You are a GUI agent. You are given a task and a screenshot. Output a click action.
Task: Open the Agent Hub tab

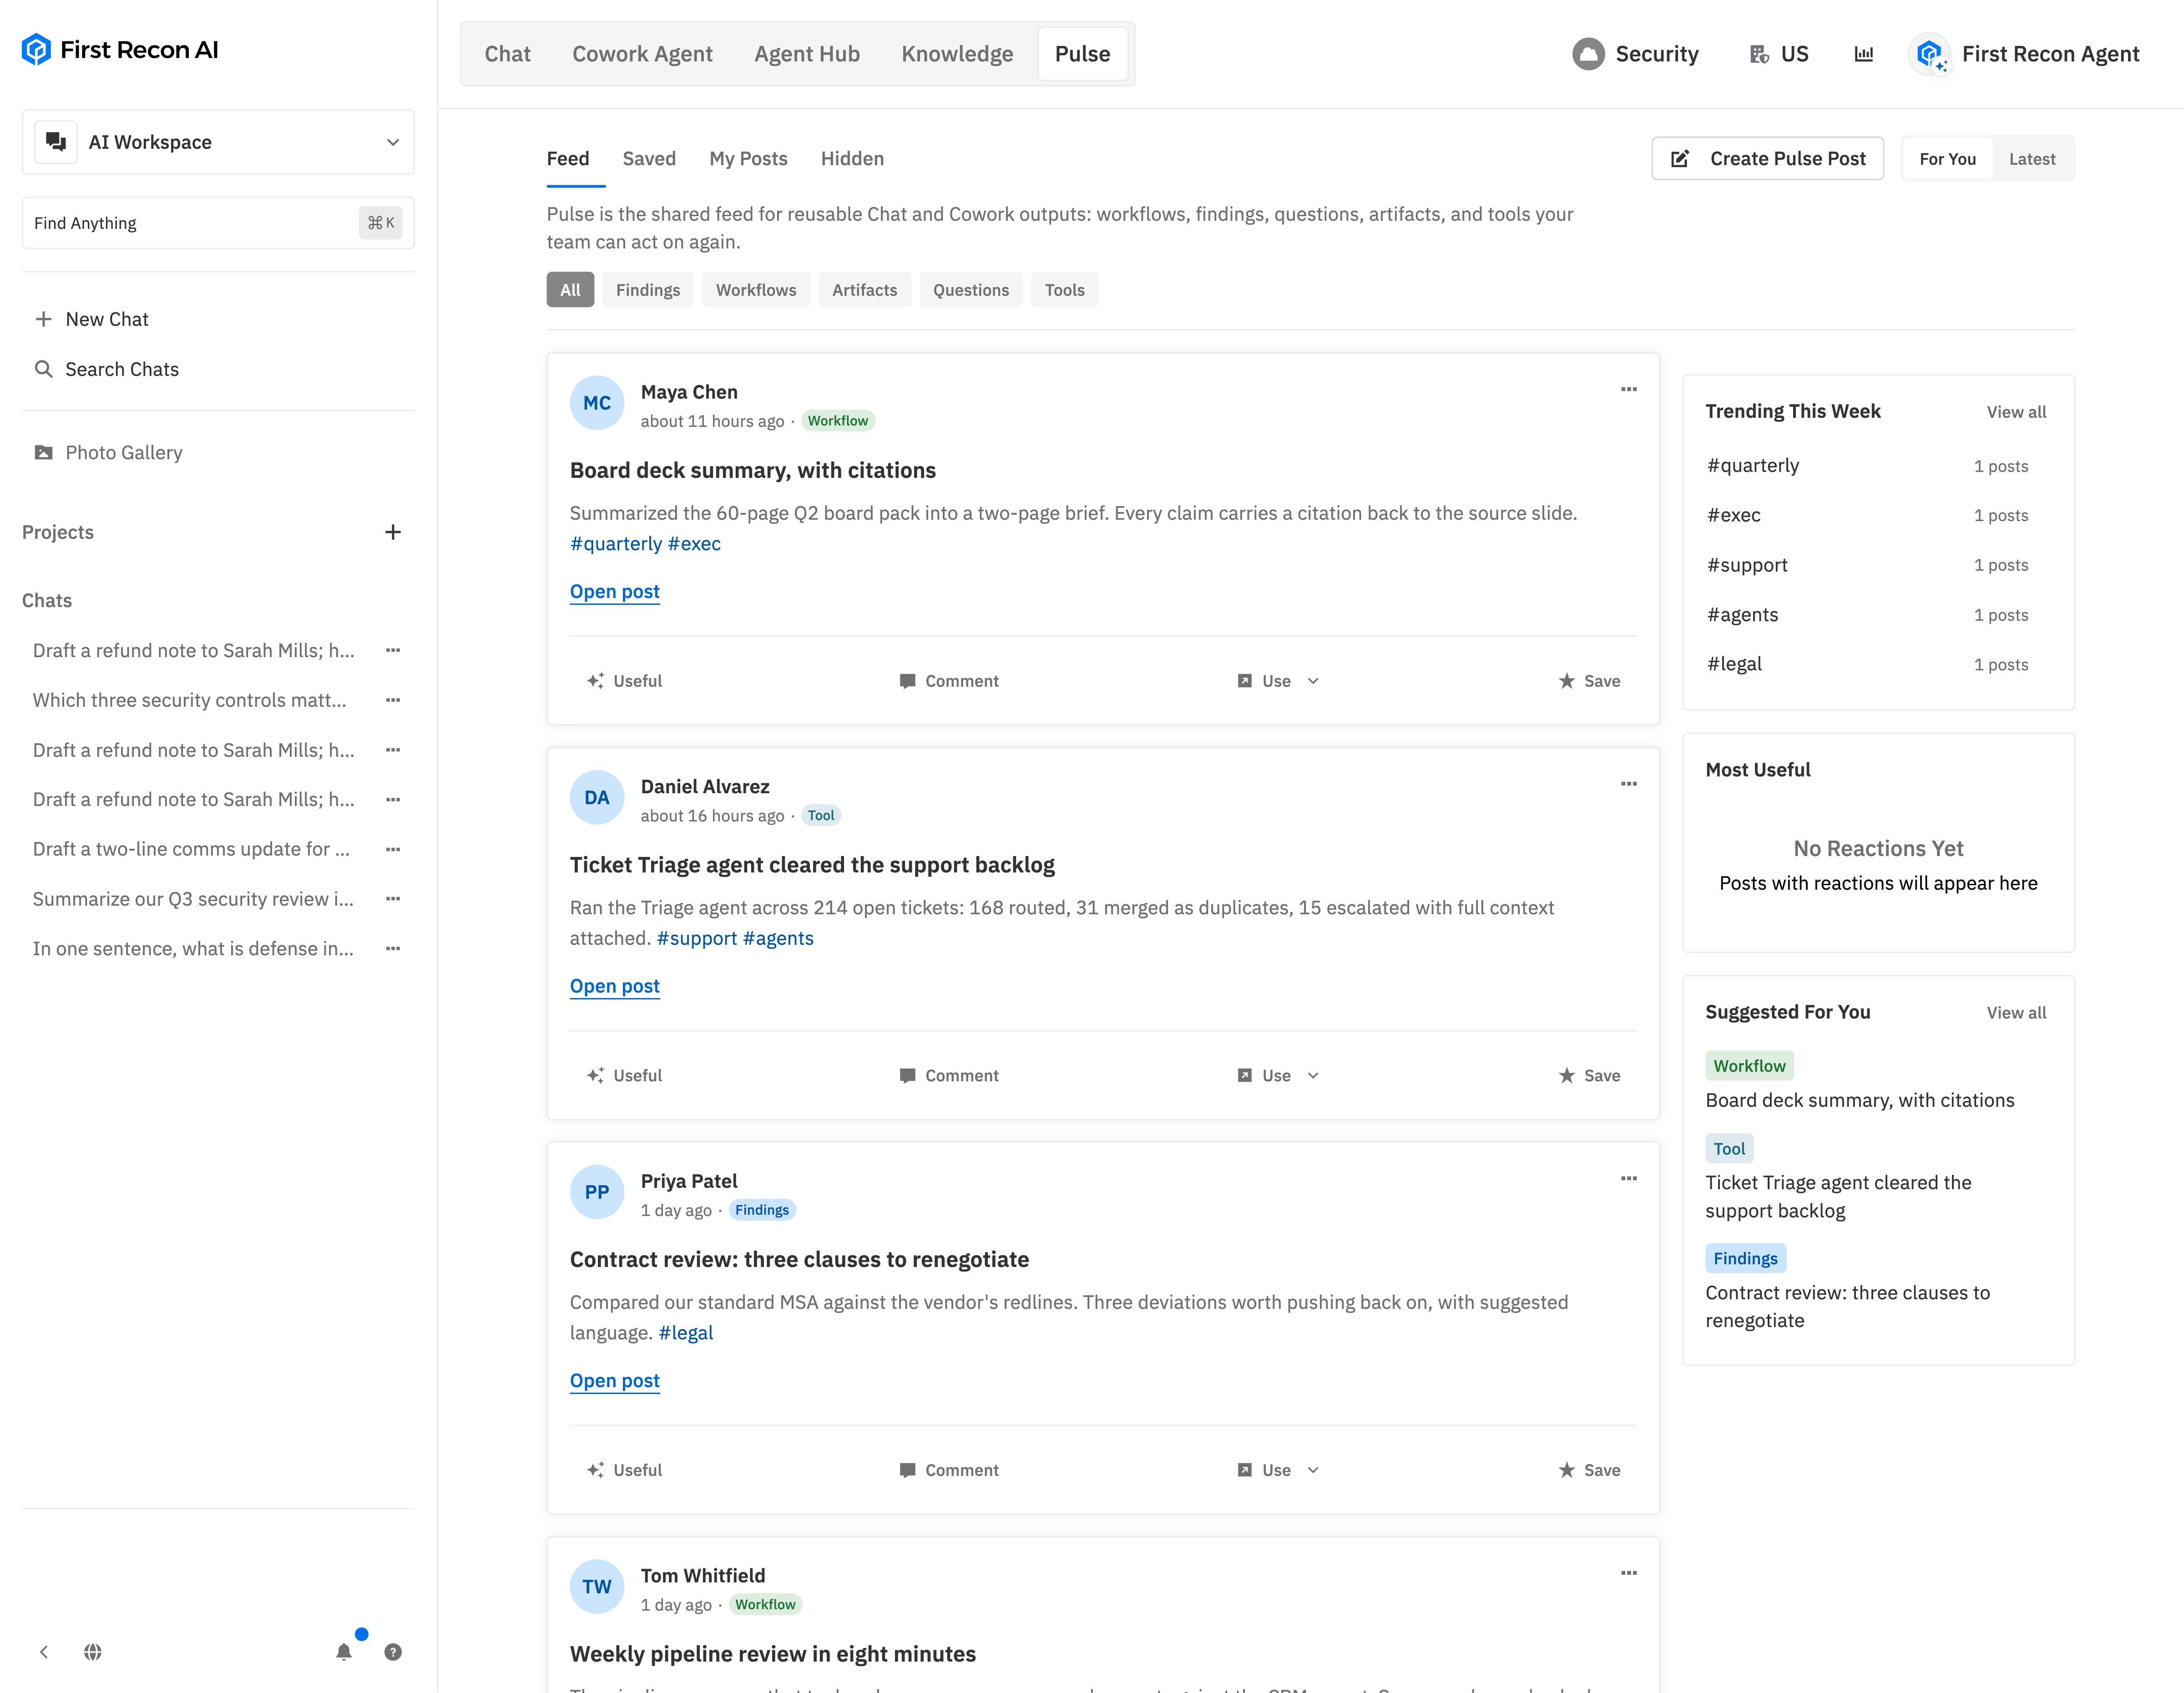point(807,54)
